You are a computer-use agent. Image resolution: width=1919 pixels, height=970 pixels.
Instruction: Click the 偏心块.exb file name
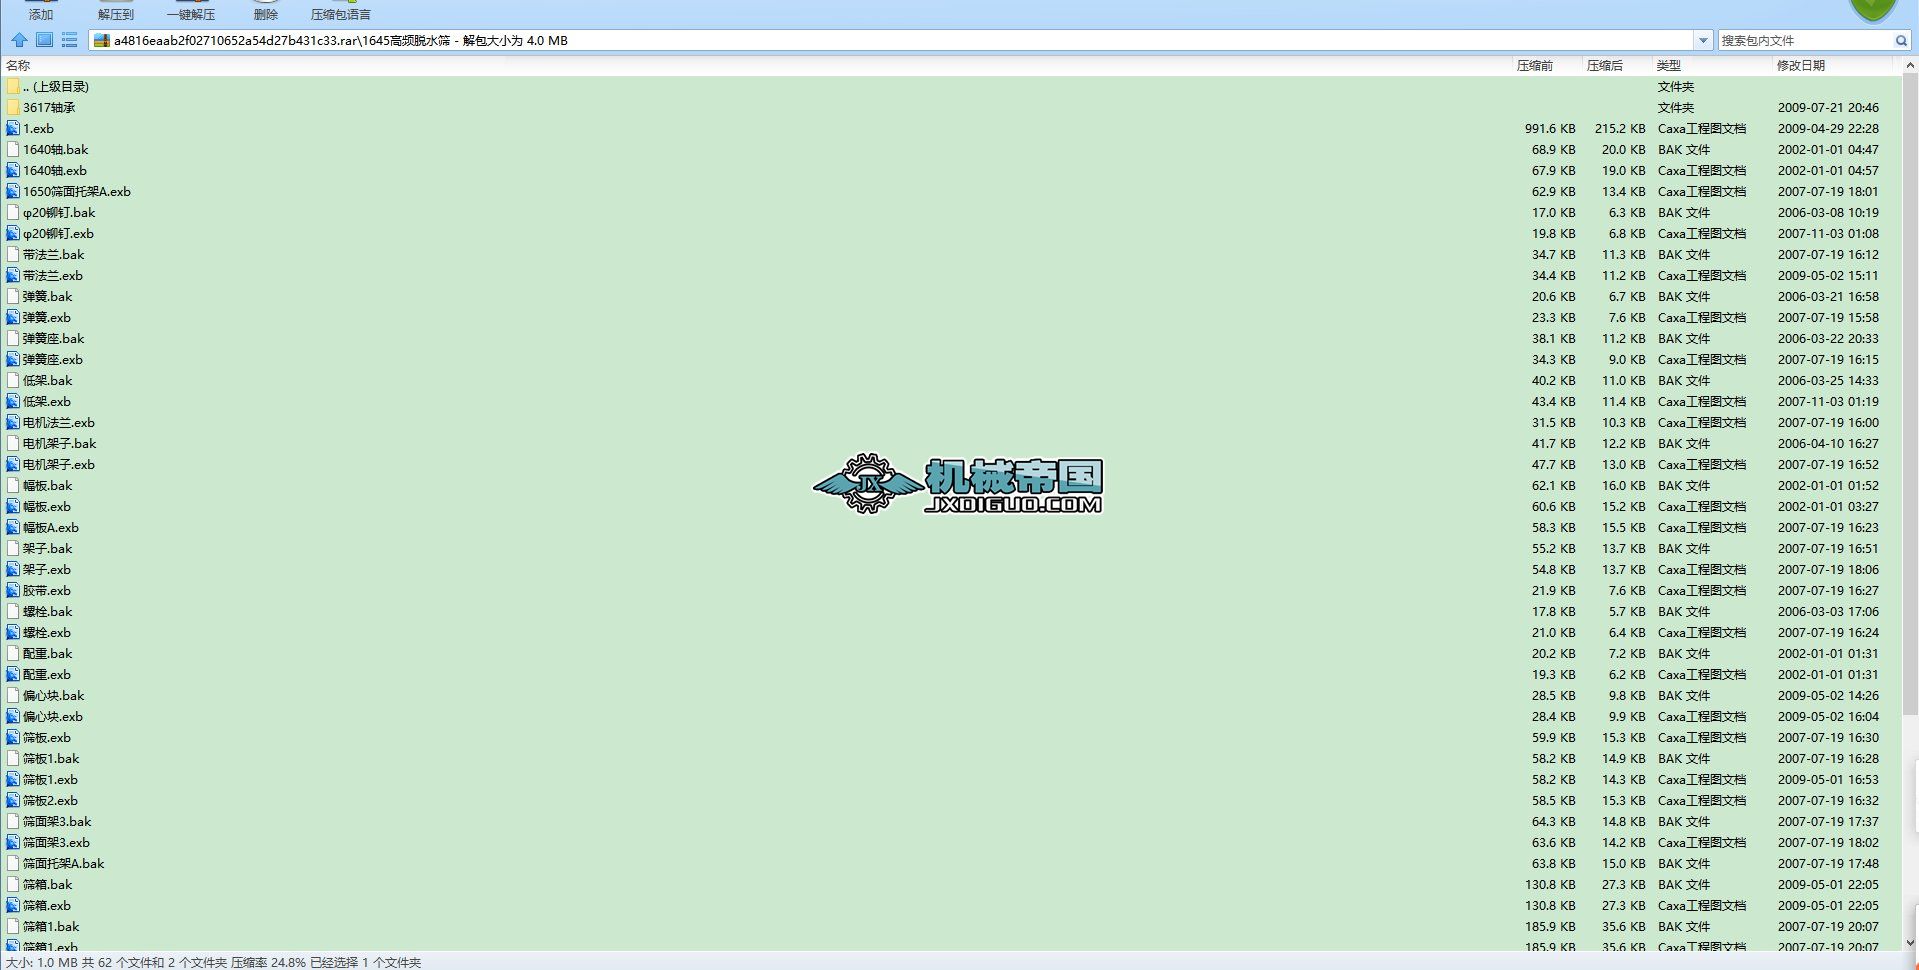[x=52, y=716]
